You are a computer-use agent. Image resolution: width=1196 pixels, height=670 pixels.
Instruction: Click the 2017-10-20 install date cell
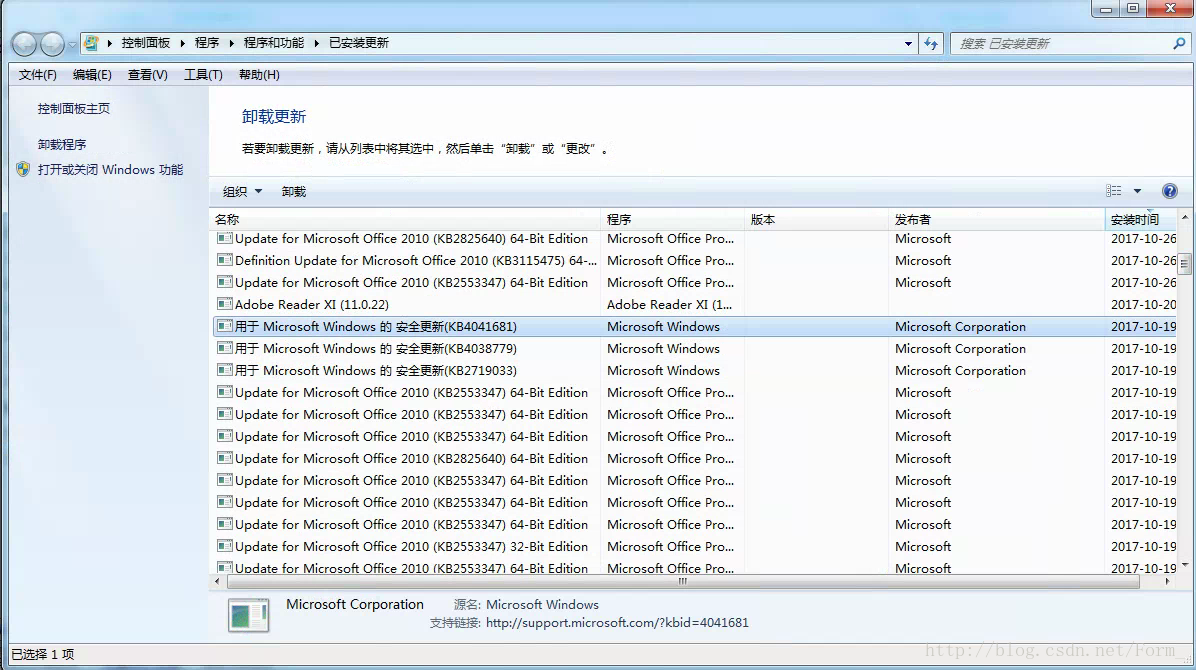pos(1143,304)
